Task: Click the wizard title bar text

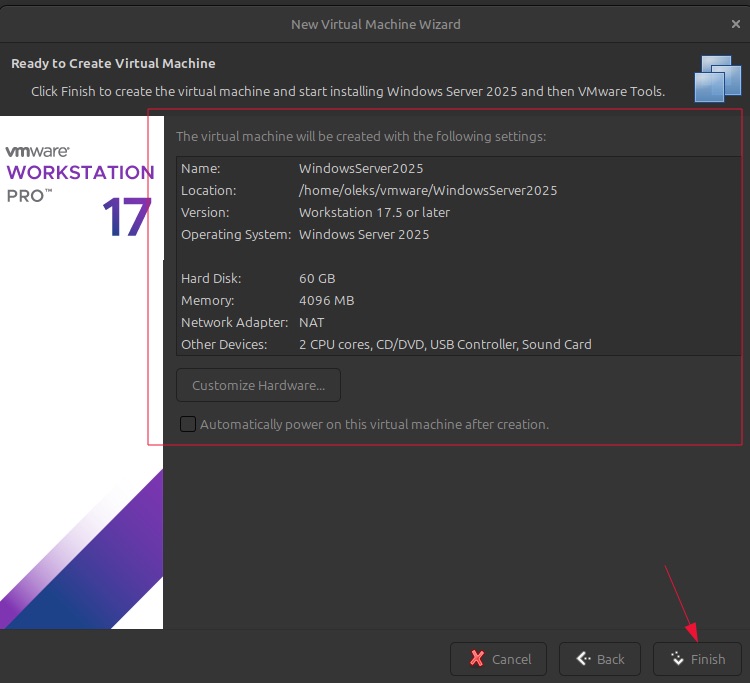Action: click(375, 24)
